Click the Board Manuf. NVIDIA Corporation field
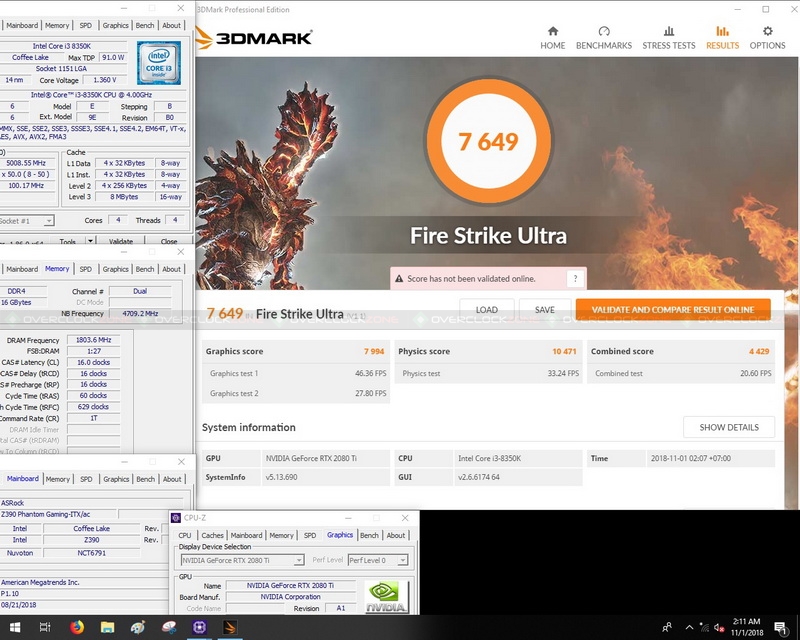Image resolution: width=800 pixels, height=640 pixels. [x=290, y=597]
